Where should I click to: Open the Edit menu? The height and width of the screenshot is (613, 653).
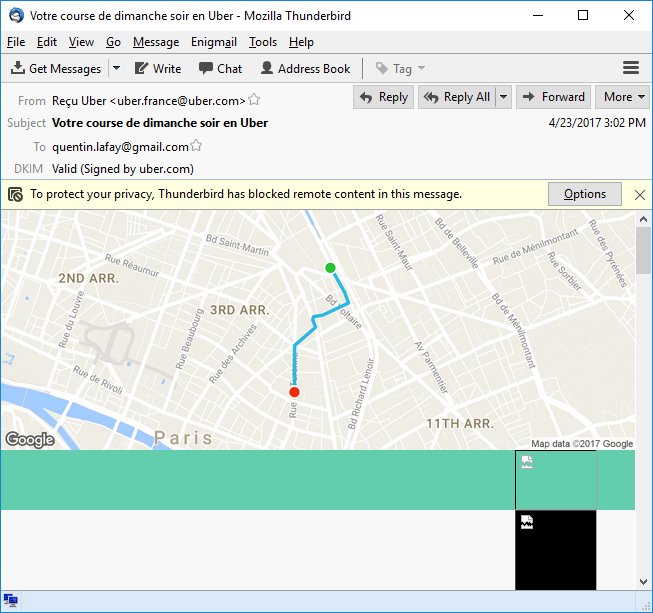point(47,42)
